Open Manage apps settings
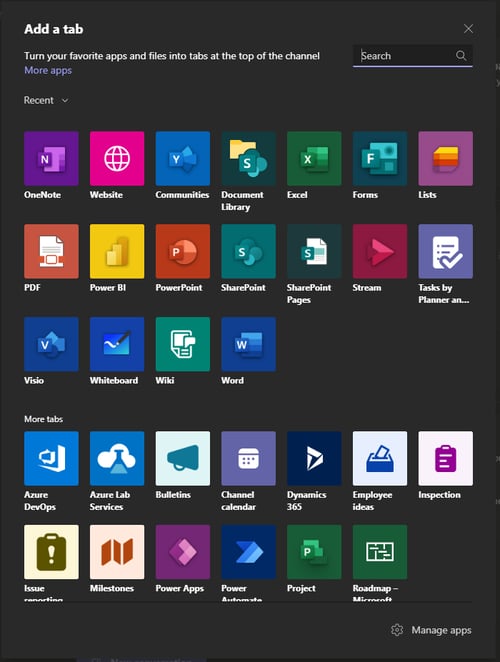 [x=431, y=630]
